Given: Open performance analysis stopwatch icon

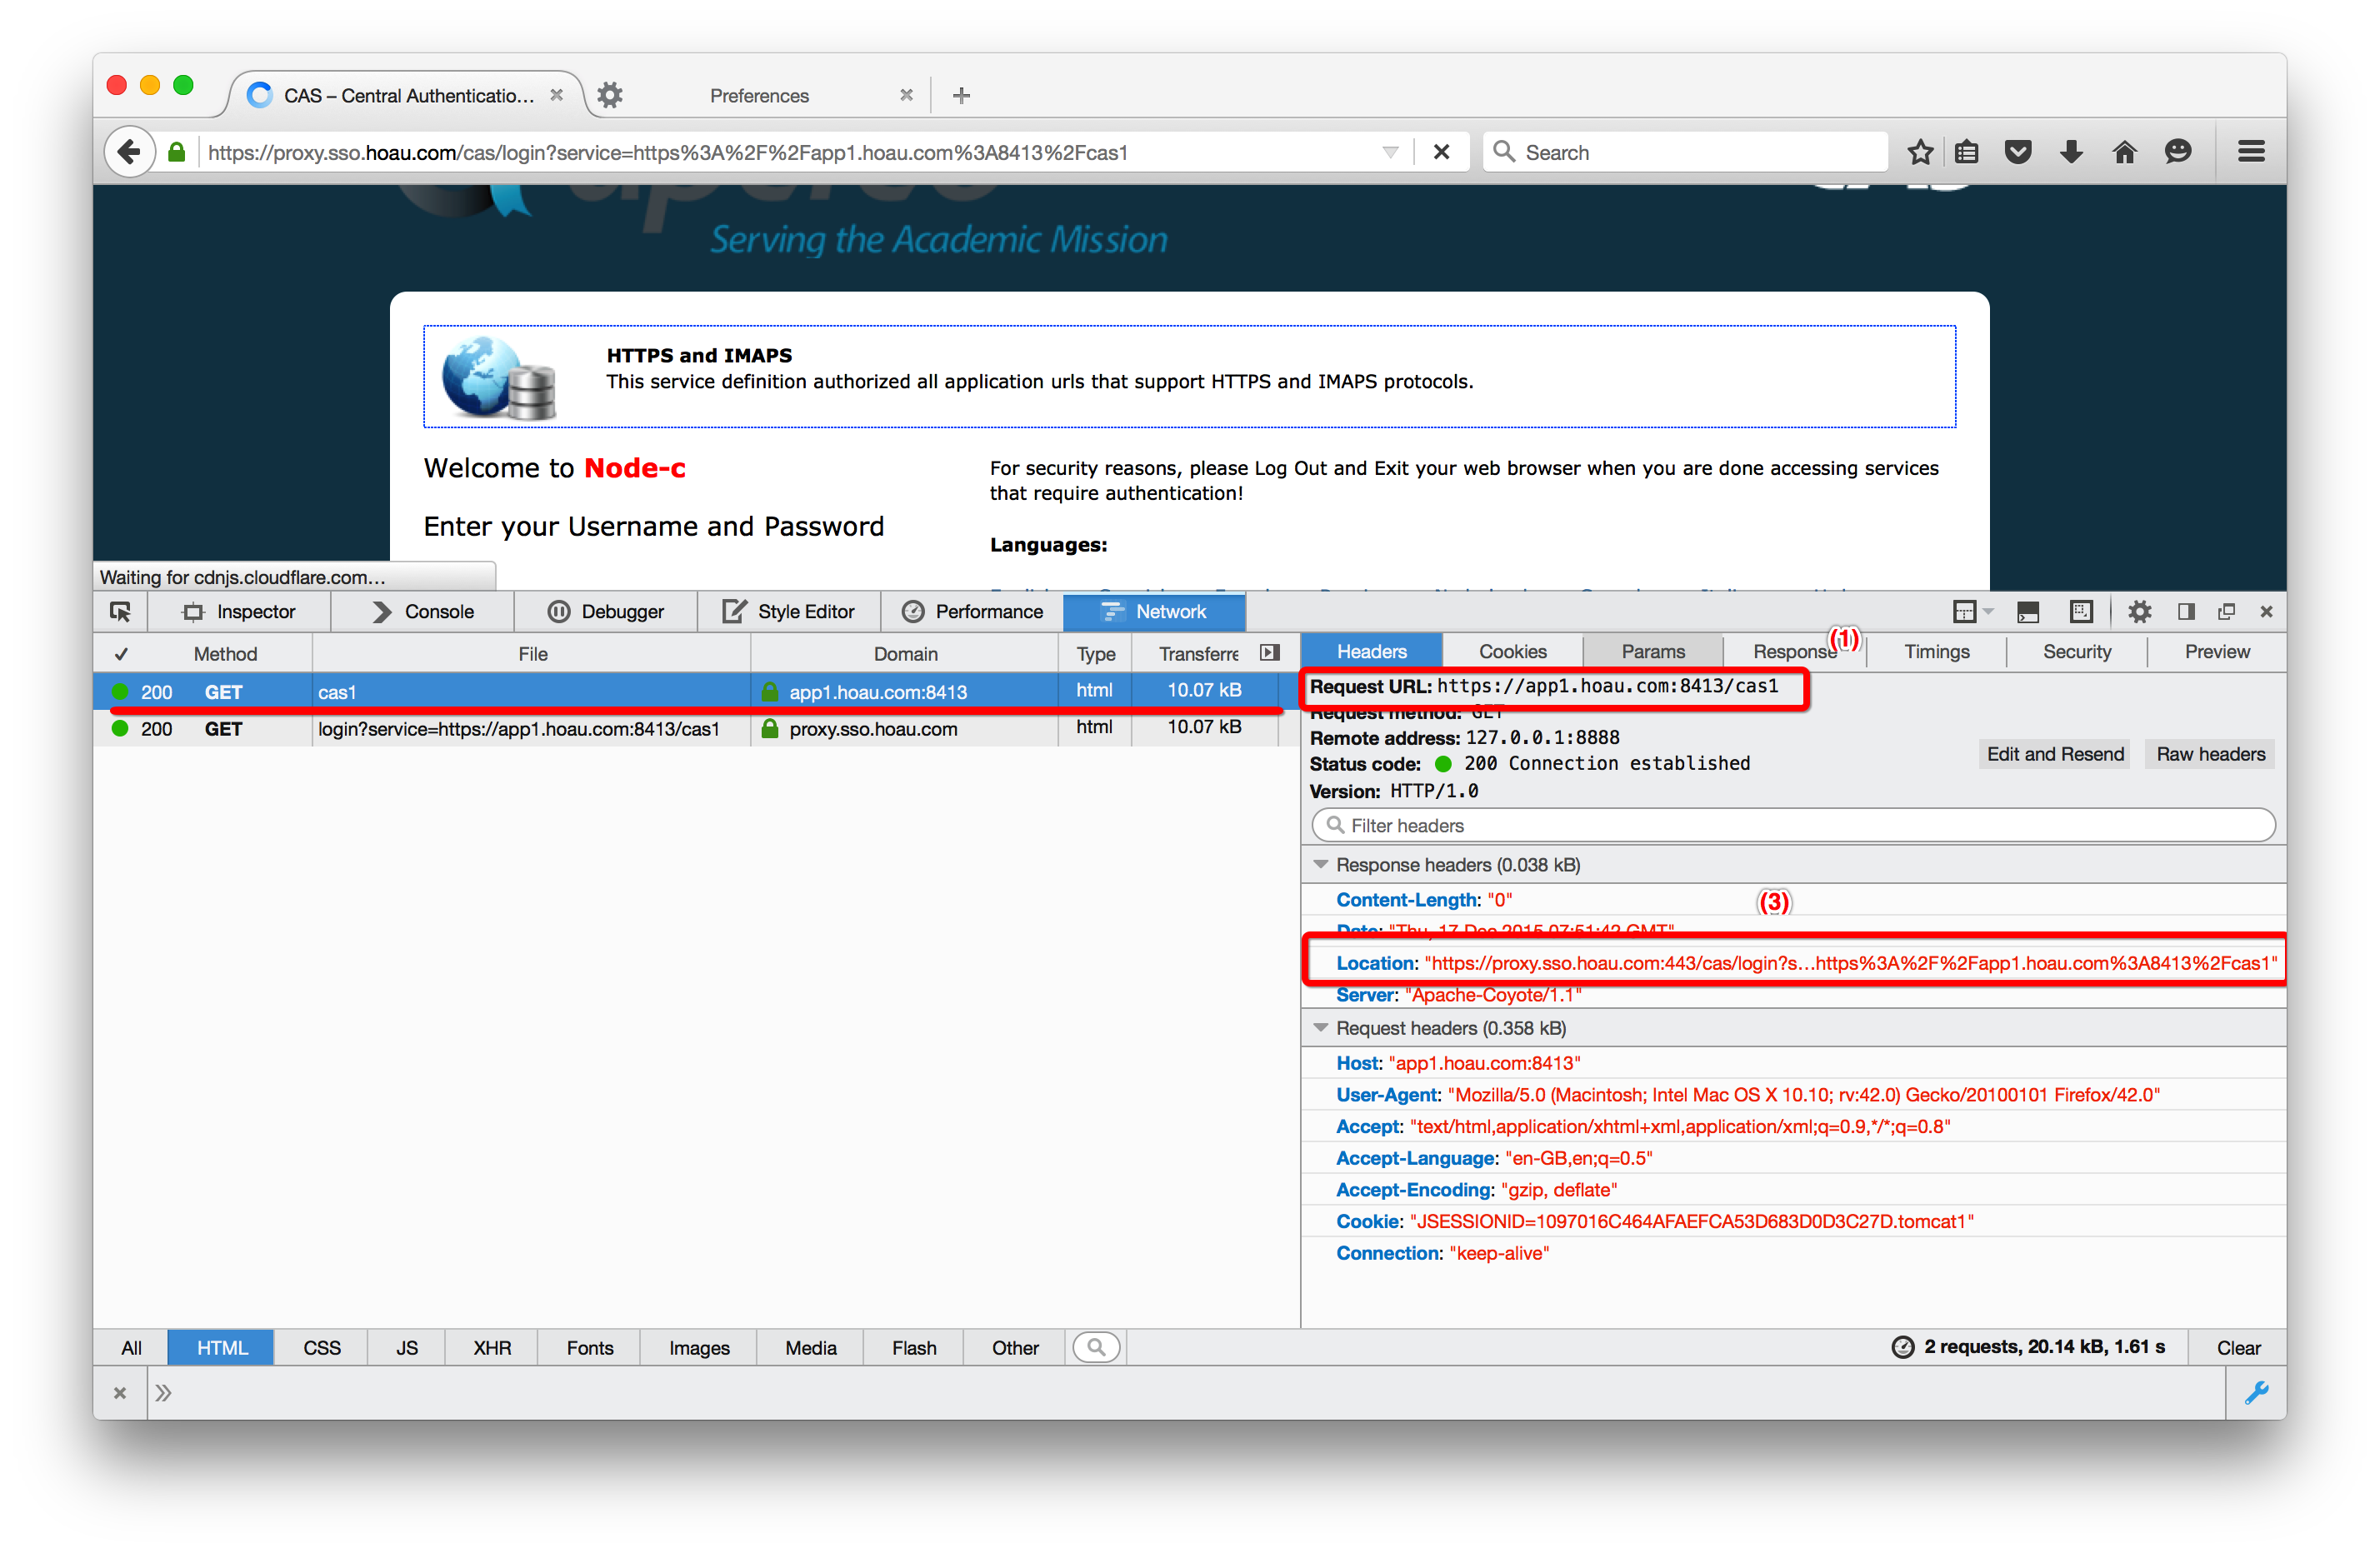Looking at the screenshot, I should (1902, 1347).
